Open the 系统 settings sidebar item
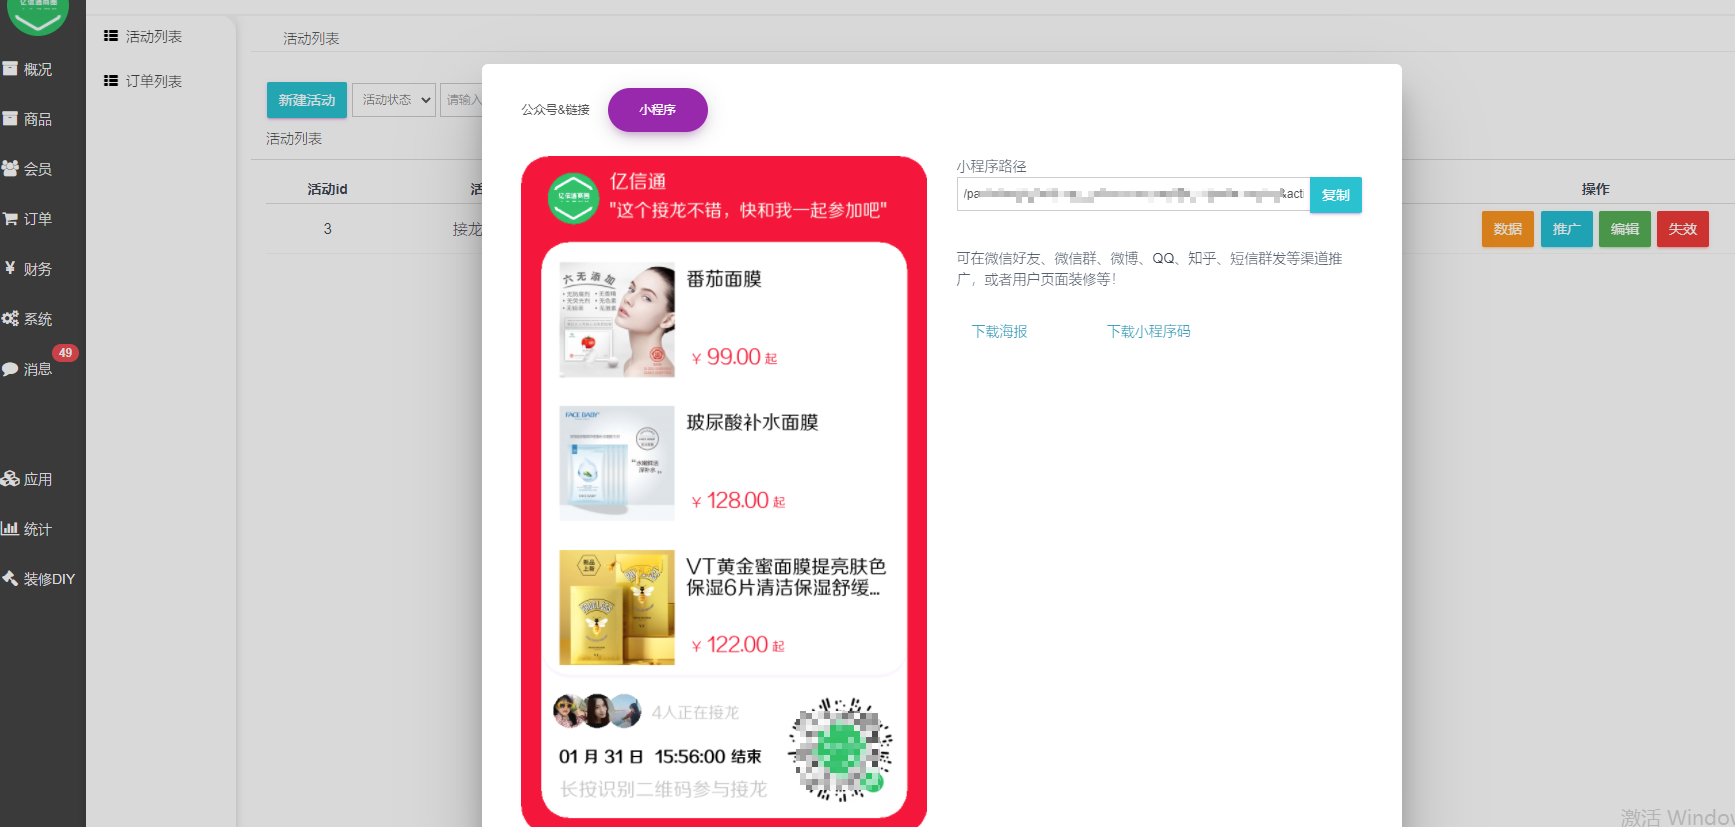The width and height of the screenshot is (1735, 827). [28, 319]
